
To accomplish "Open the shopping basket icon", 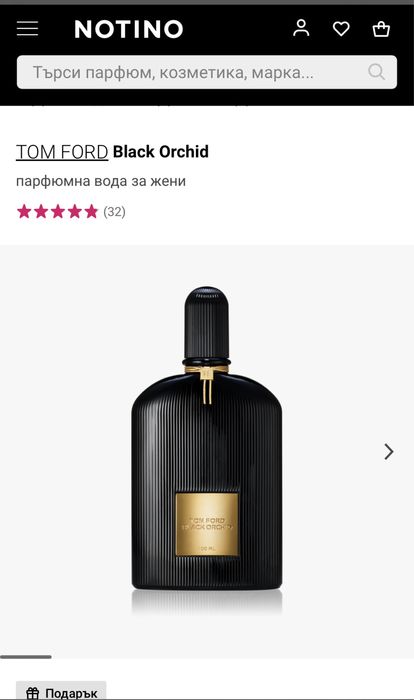I will [381, 29].
